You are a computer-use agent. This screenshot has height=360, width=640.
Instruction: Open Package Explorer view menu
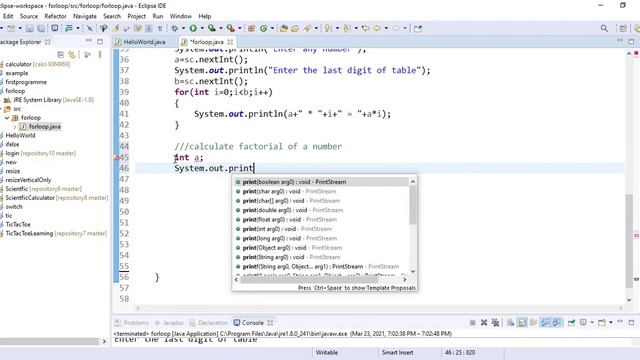click(x=100, y=54)
